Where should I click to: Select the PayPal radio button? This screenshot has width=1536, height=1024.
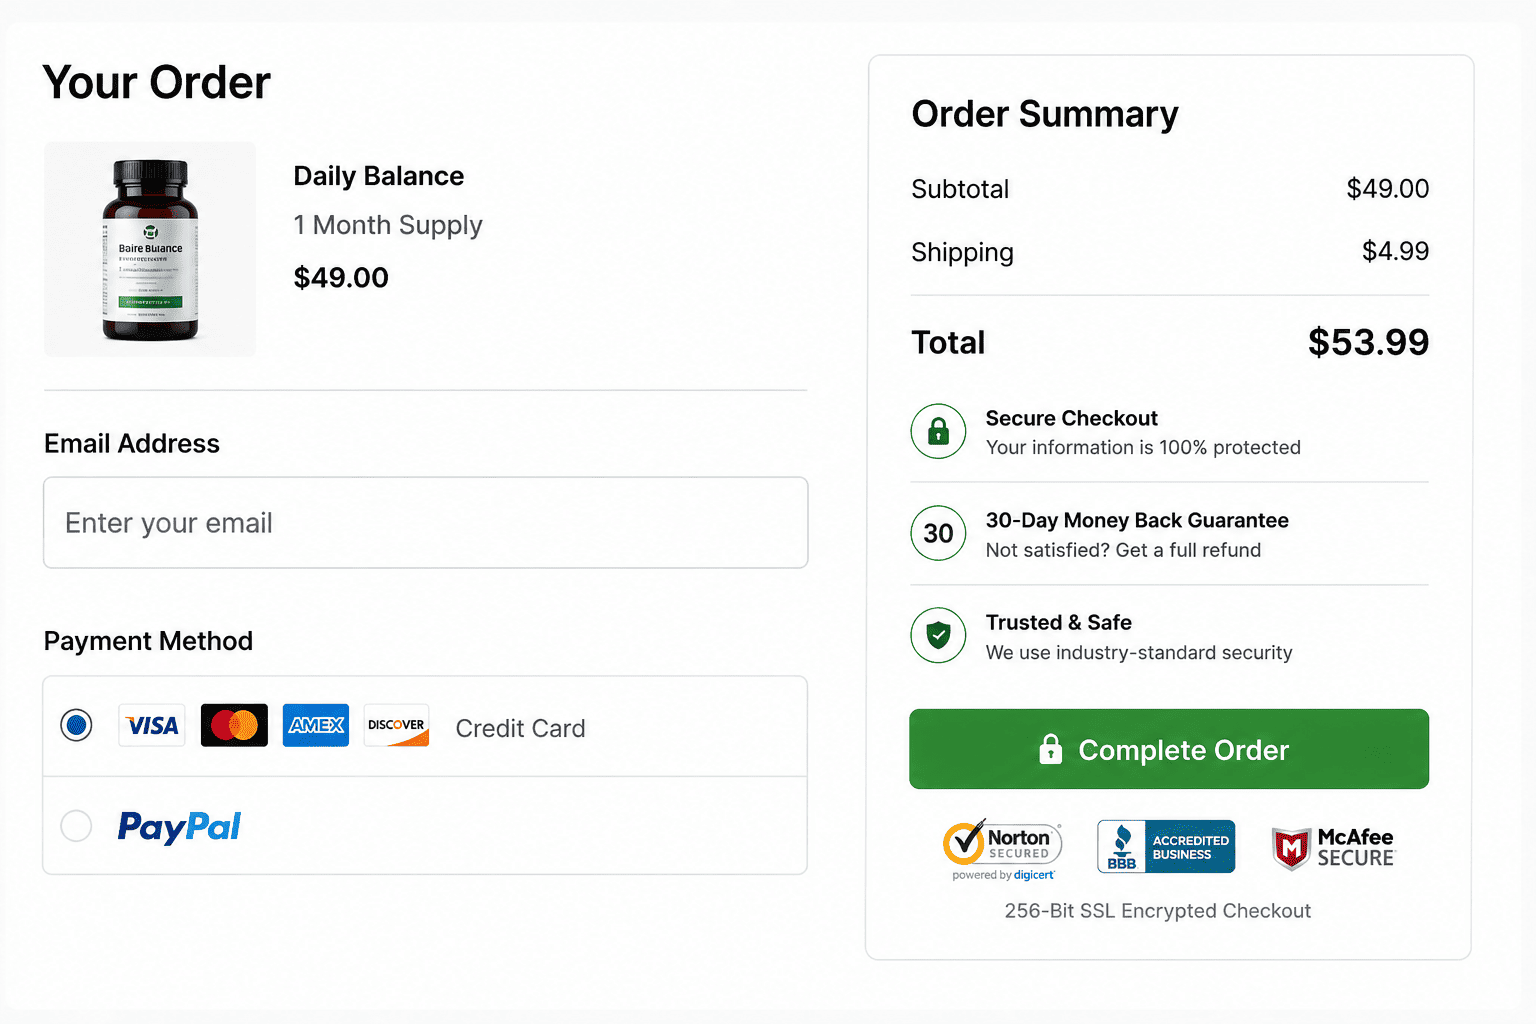(76, 826)
